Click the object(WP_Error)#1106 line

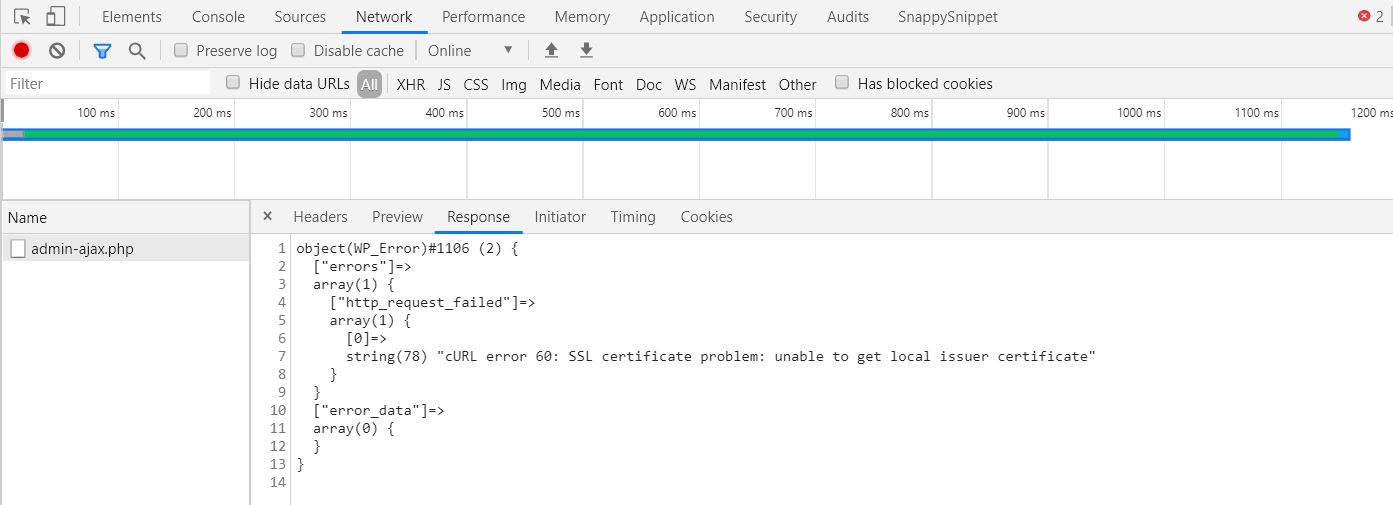(x=408, y=248)
